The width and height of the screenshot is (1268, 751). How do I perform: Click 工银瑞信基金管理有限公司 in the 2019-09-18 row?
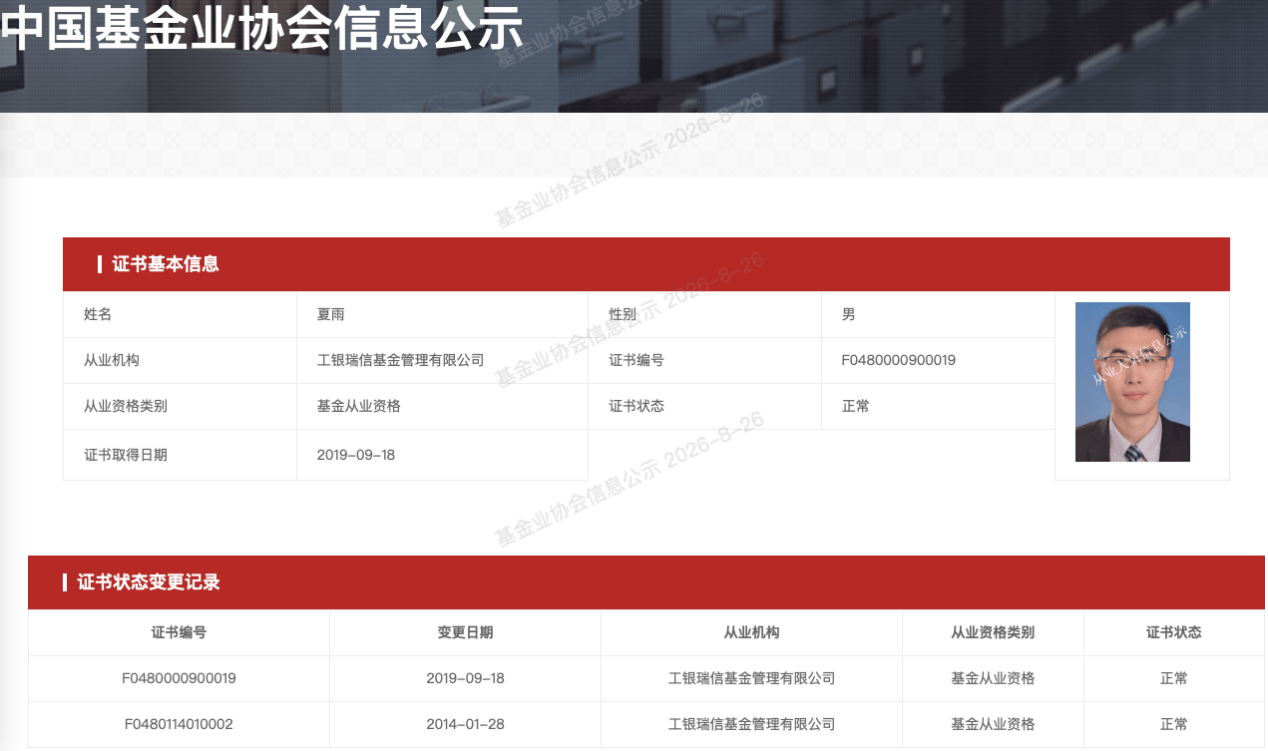pyautogui.click(x=752, y=678)
